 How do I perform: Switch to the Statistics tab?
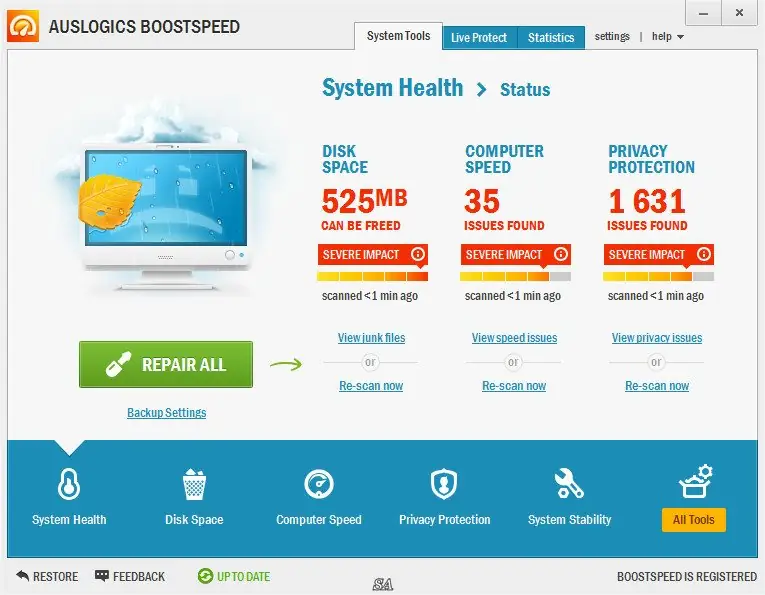551,38
